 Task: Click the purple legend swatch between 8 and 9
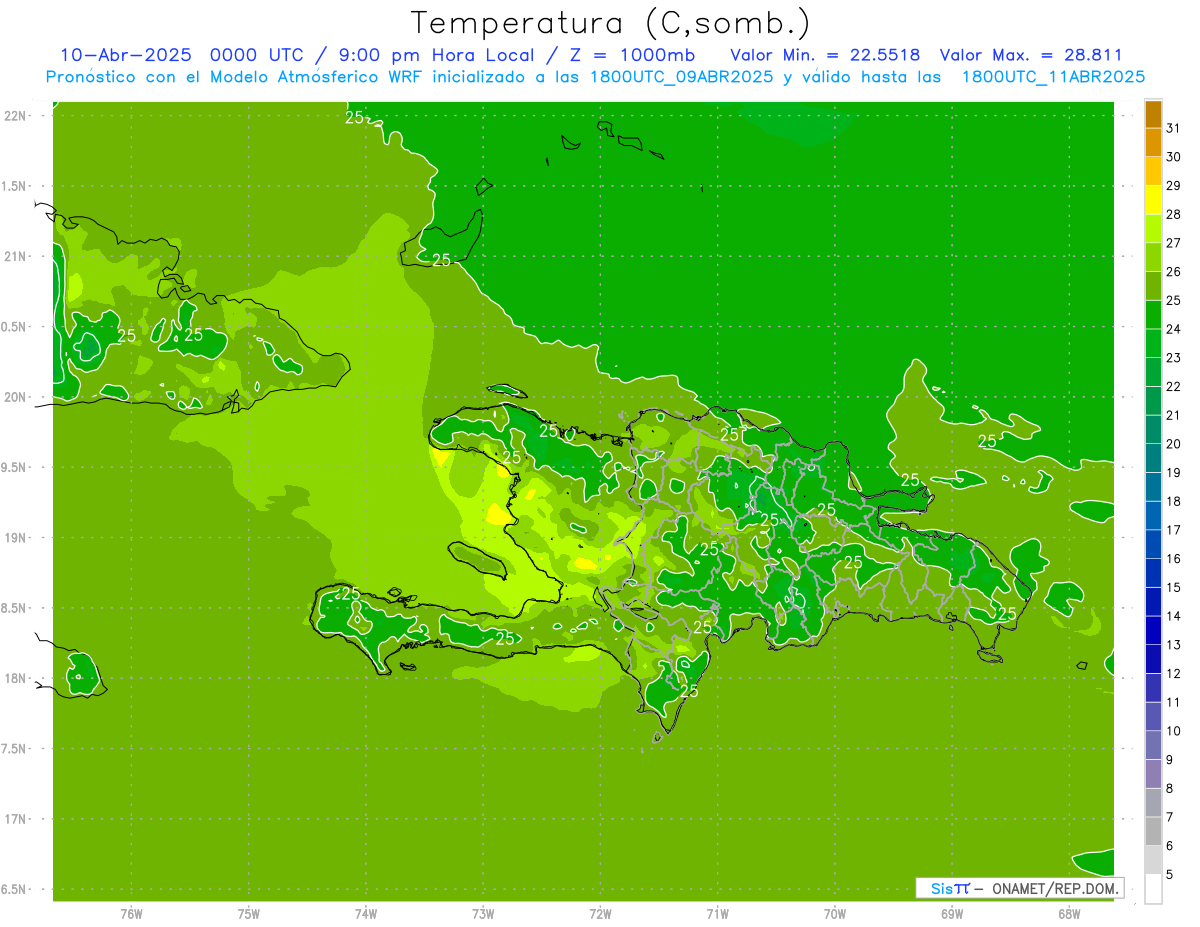tap(1153, 774)
